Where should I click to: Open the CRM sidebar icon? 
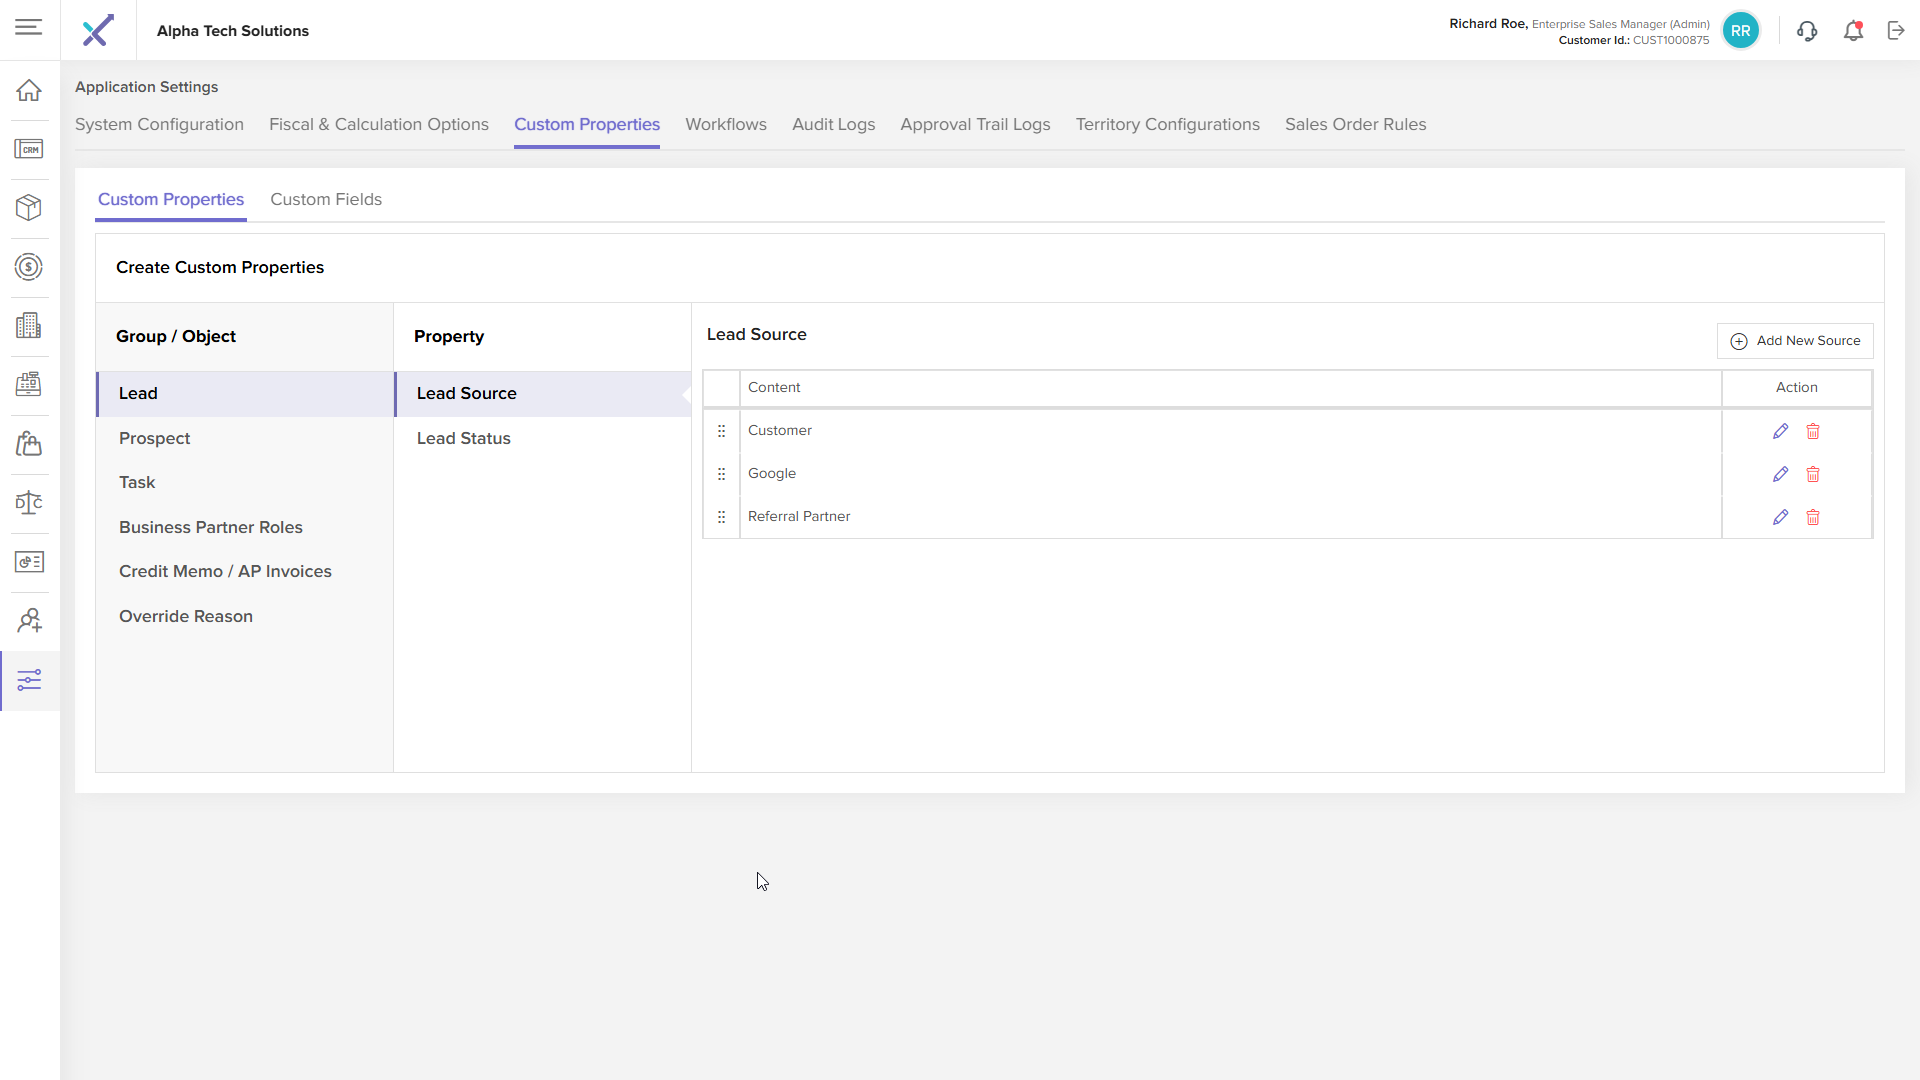click(29, 149)
